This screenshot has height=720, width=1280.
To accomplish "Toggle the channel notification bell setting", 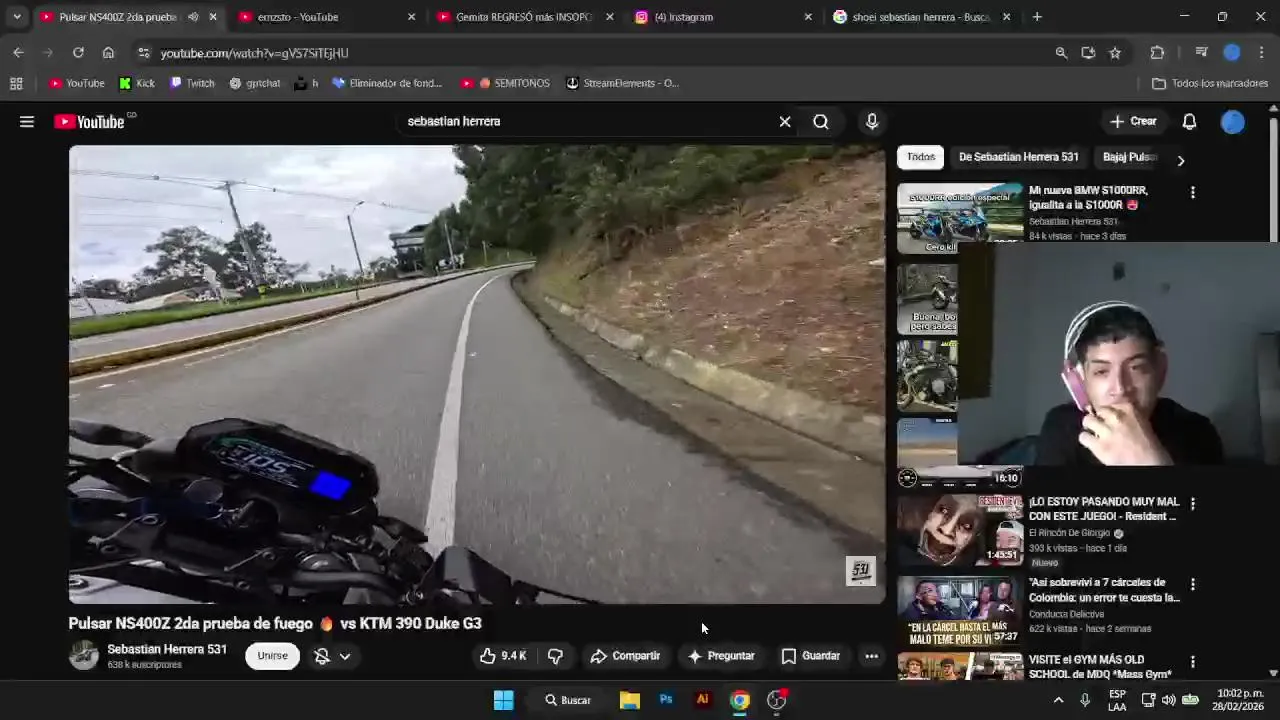I will pyautogui.click(x=322, y=656).
